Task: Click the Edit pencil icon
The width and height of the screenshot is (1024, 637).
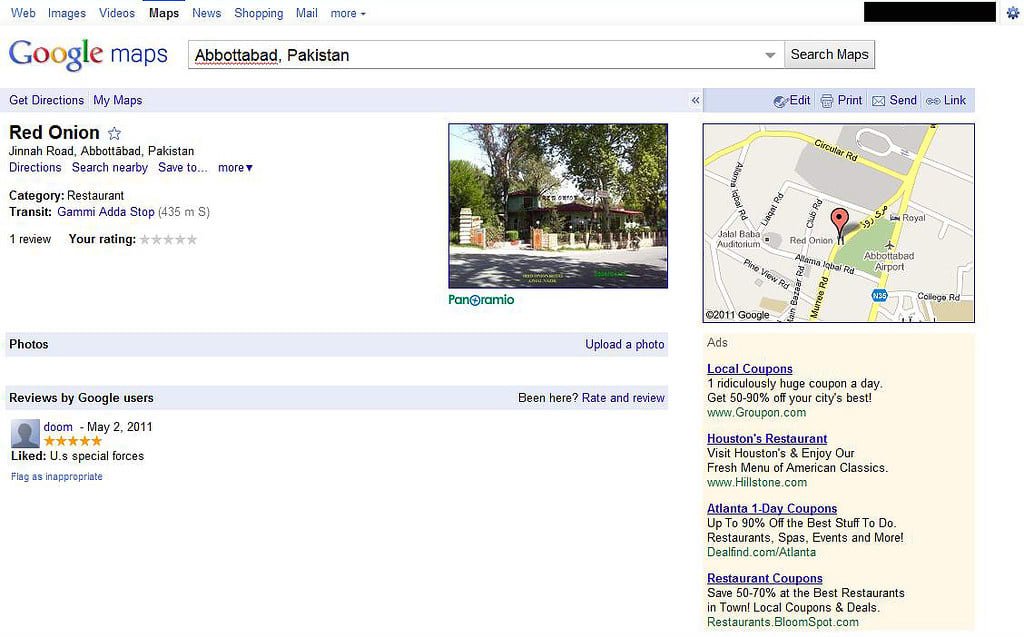Action: click(780, 101)
